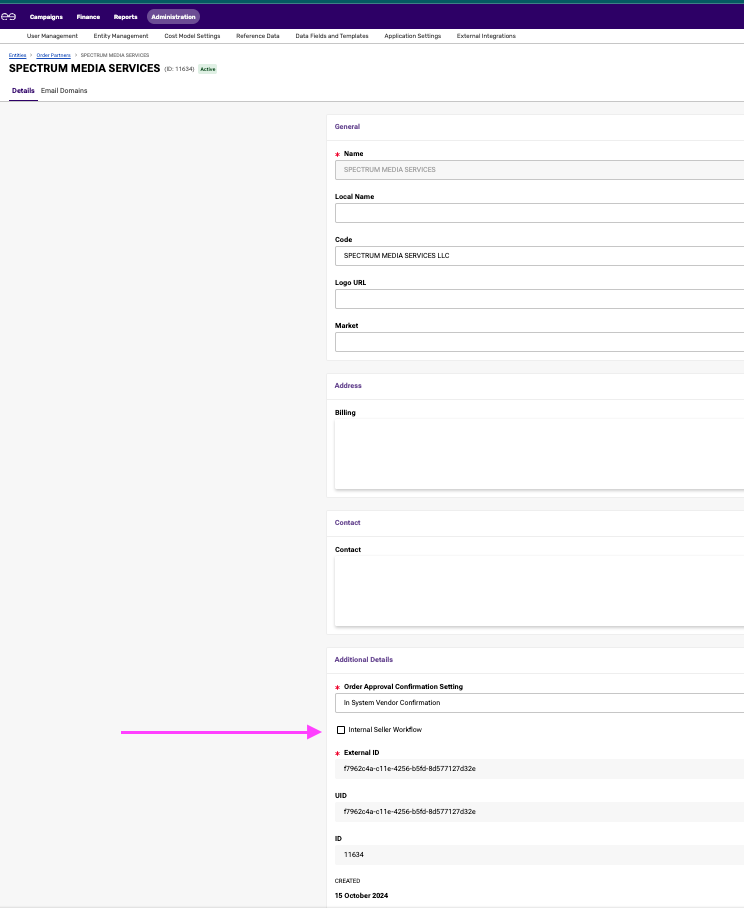Click the app logo icon in top bar
This screenshot has height=918, width=744.
click(8, 17)
